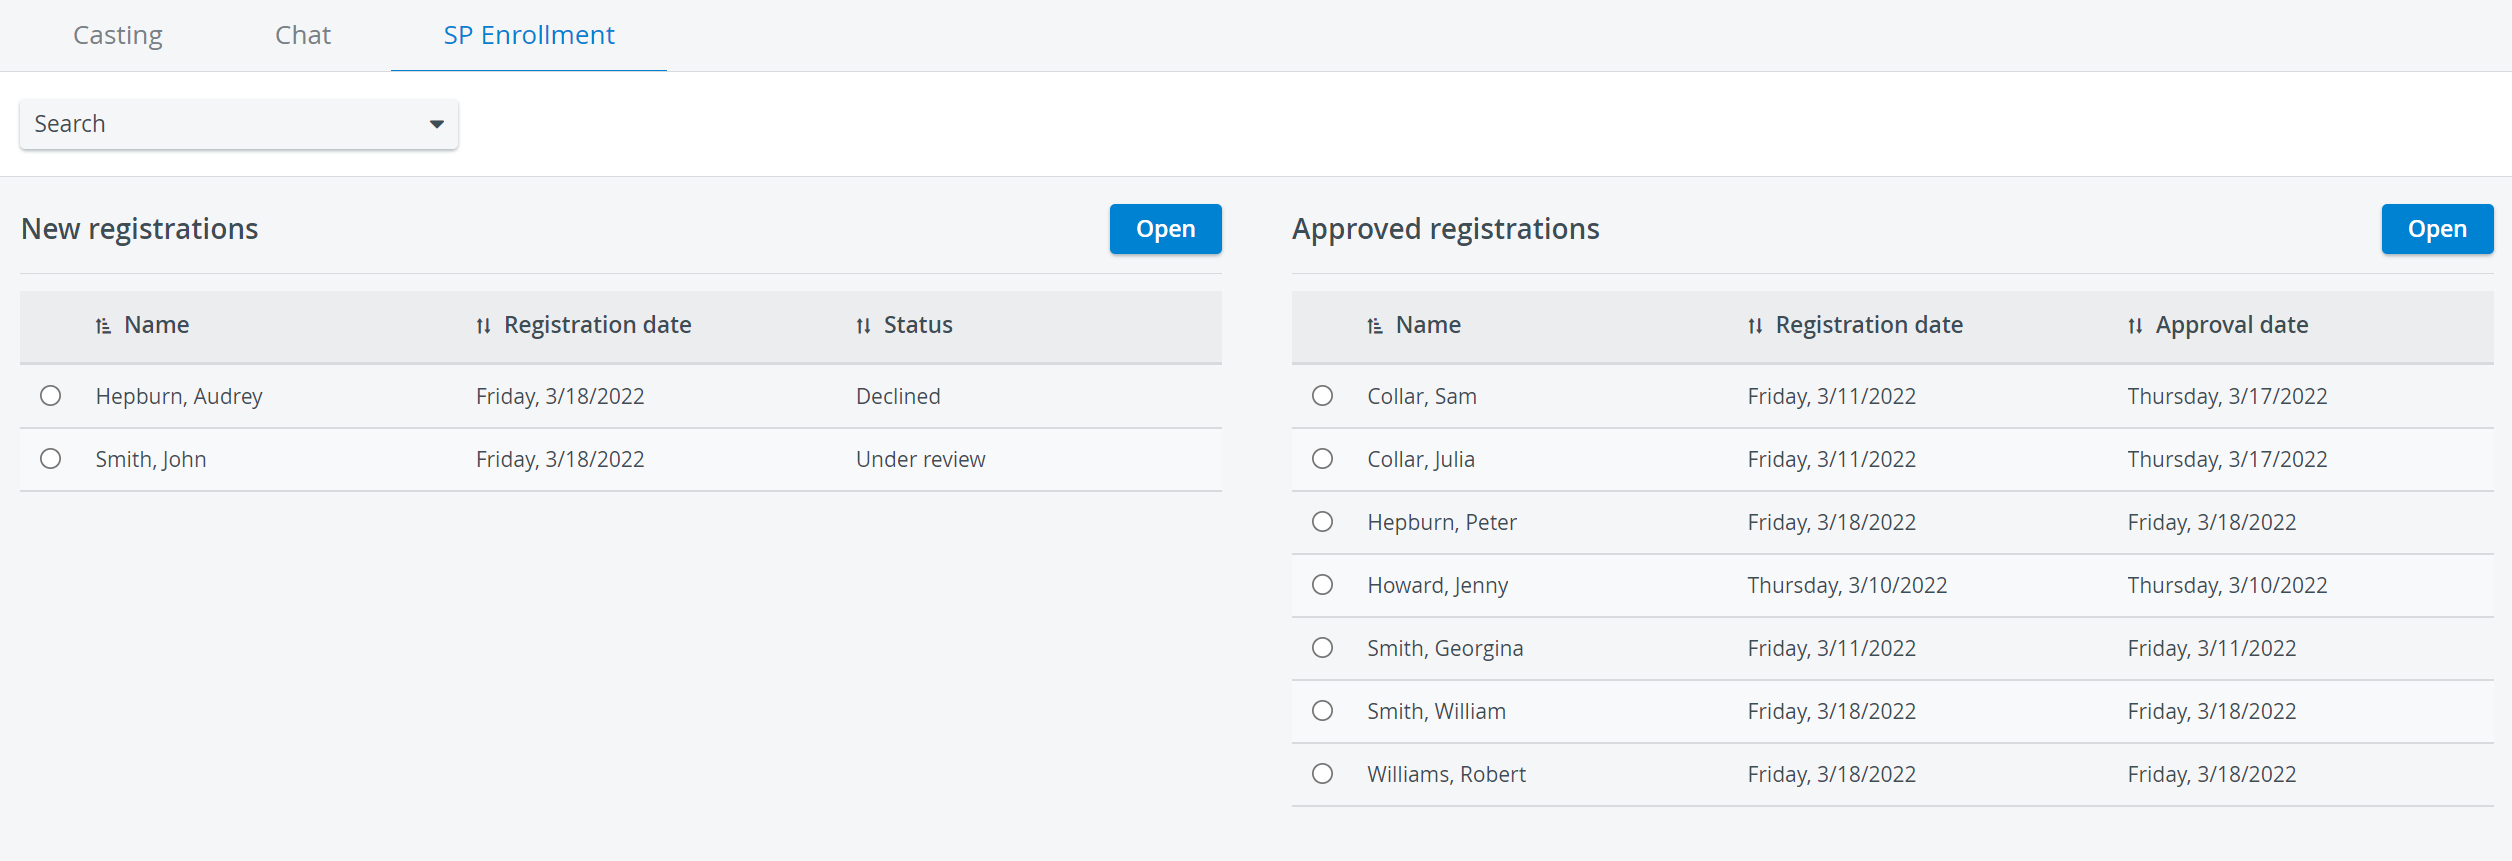Click Open button for Approved registrations

[x=2438, y=229]
